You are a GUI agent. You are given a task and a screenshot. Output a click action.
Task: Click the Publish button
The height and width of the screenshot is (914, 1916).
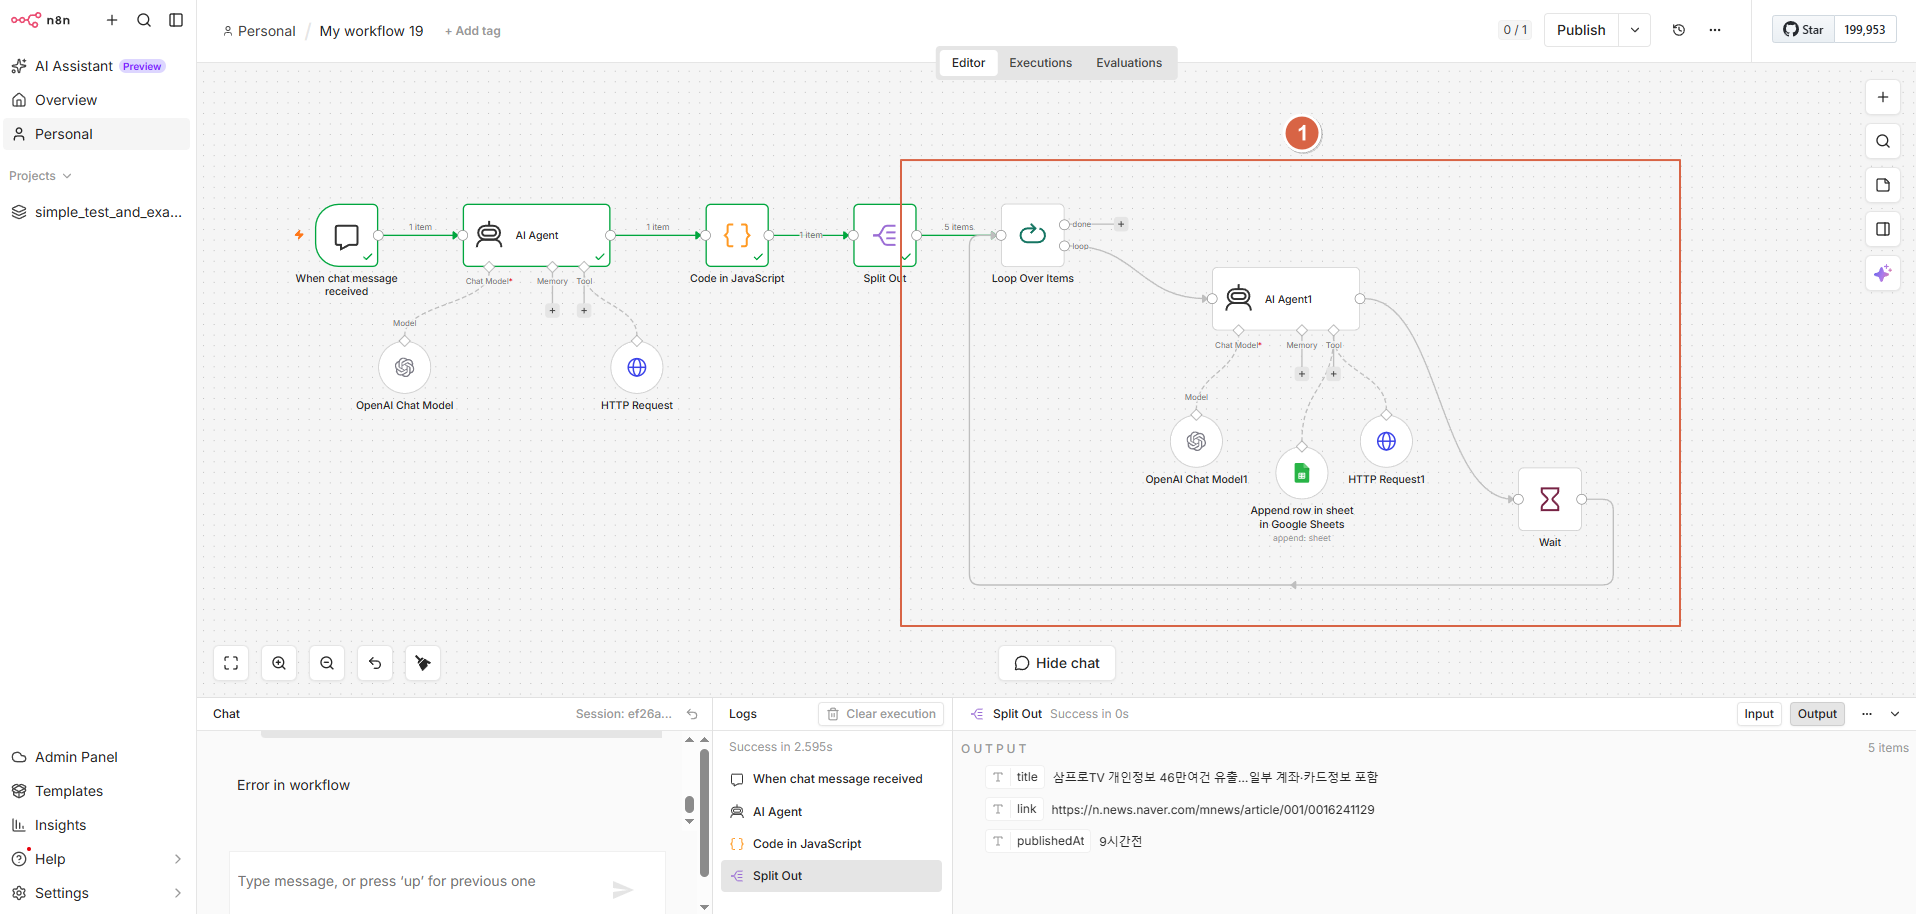point(1581,30)
